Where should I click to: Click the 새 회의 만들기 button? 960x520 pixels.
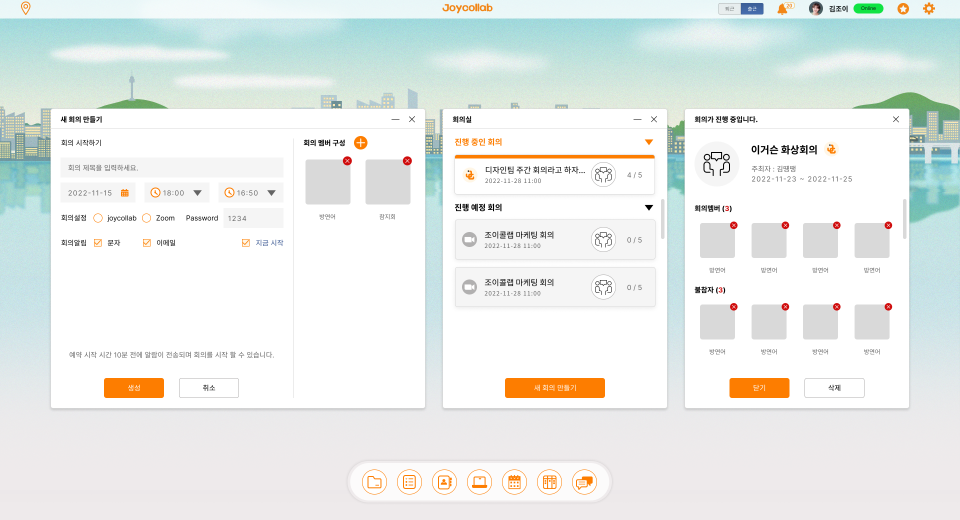[555, 388]
